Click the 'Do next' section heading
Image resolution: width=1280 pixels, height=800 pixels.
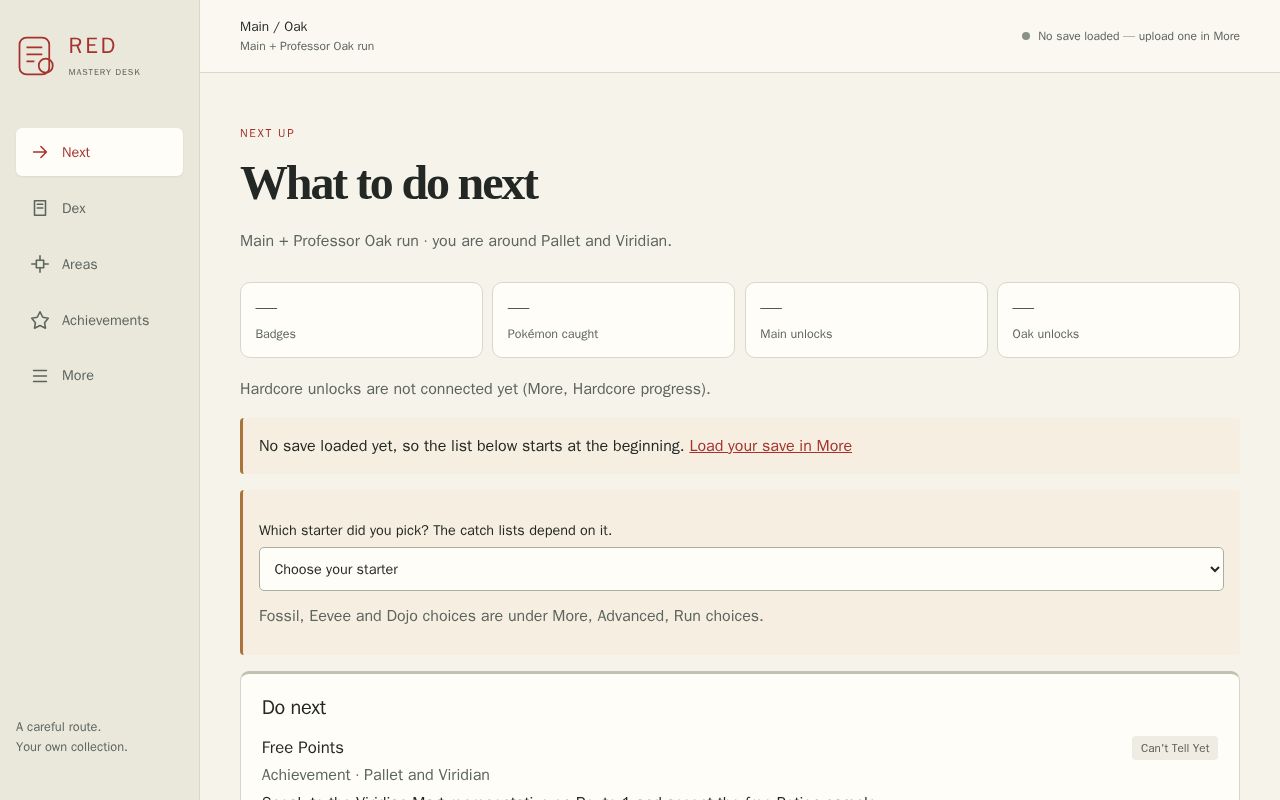pyautogui.click(x=294, y=708)
